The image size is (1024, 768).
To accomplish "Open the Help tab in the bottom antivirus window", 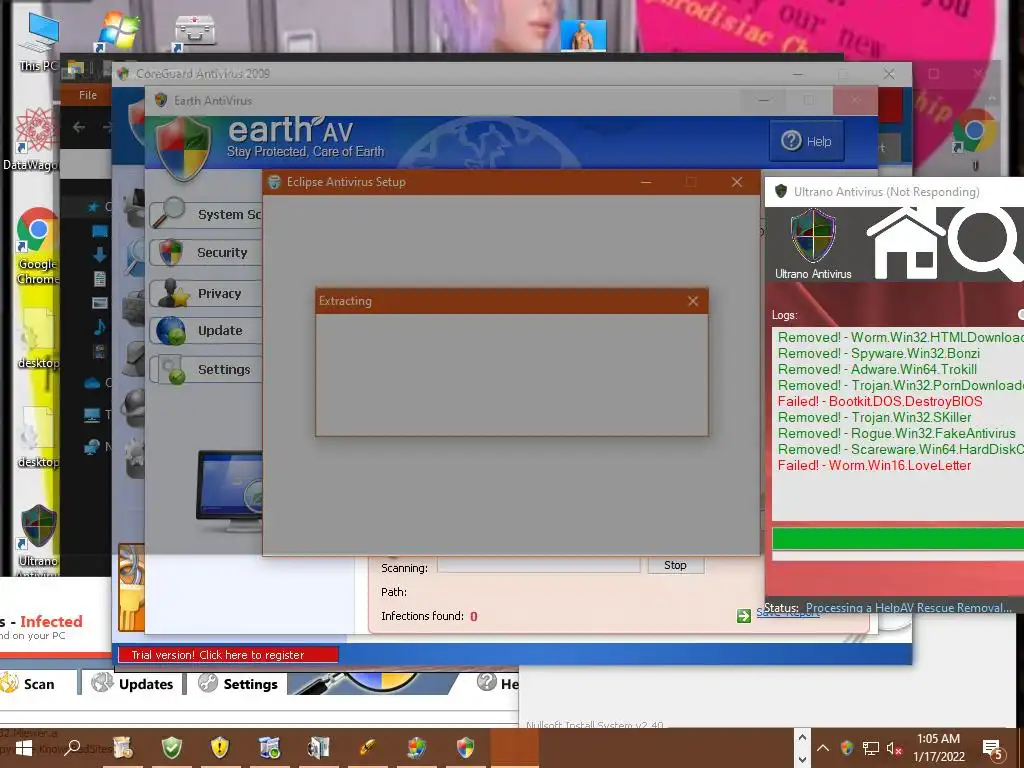I will 498,683.
